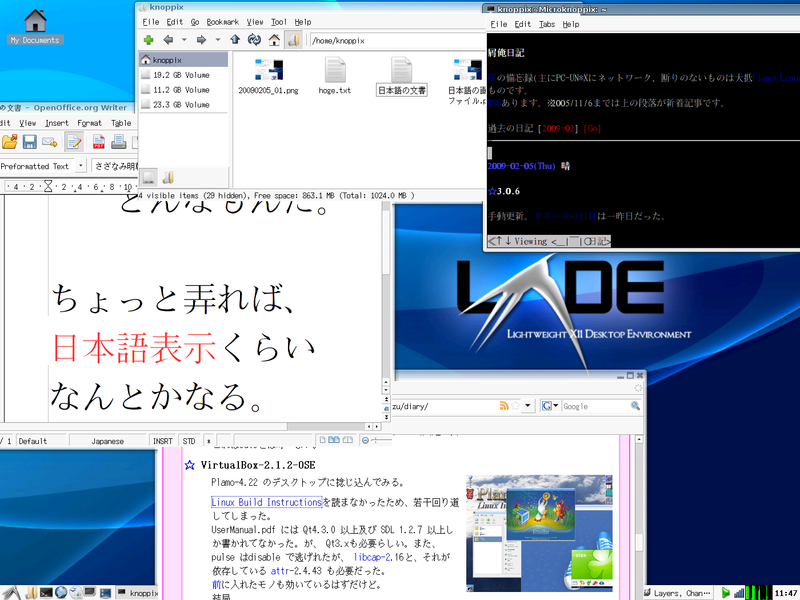Open the Writer Format menu
Image resolution: width=800 pixels, height=600 pixels.
pyautogui.click(x=89, y=123)
